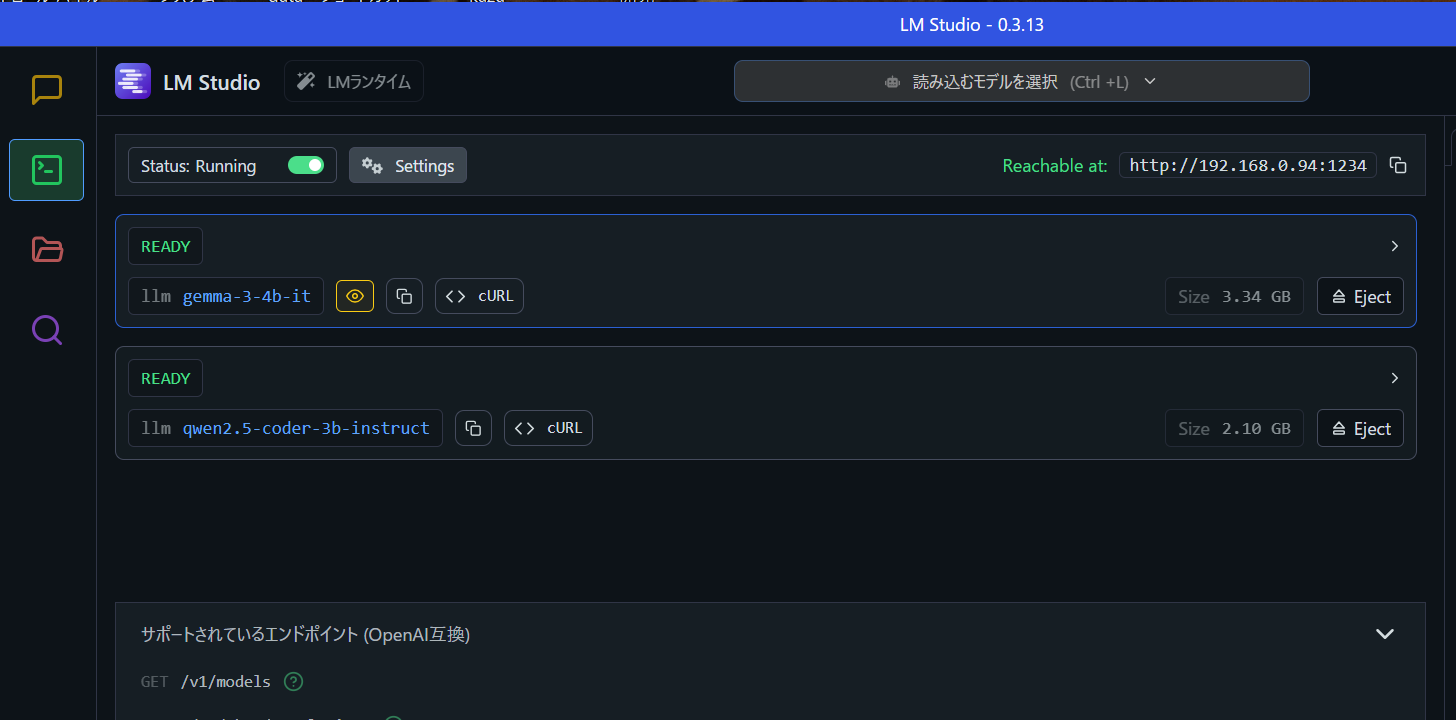
Task: Click help icon next to /v1/models
Action: pos(293,682)
